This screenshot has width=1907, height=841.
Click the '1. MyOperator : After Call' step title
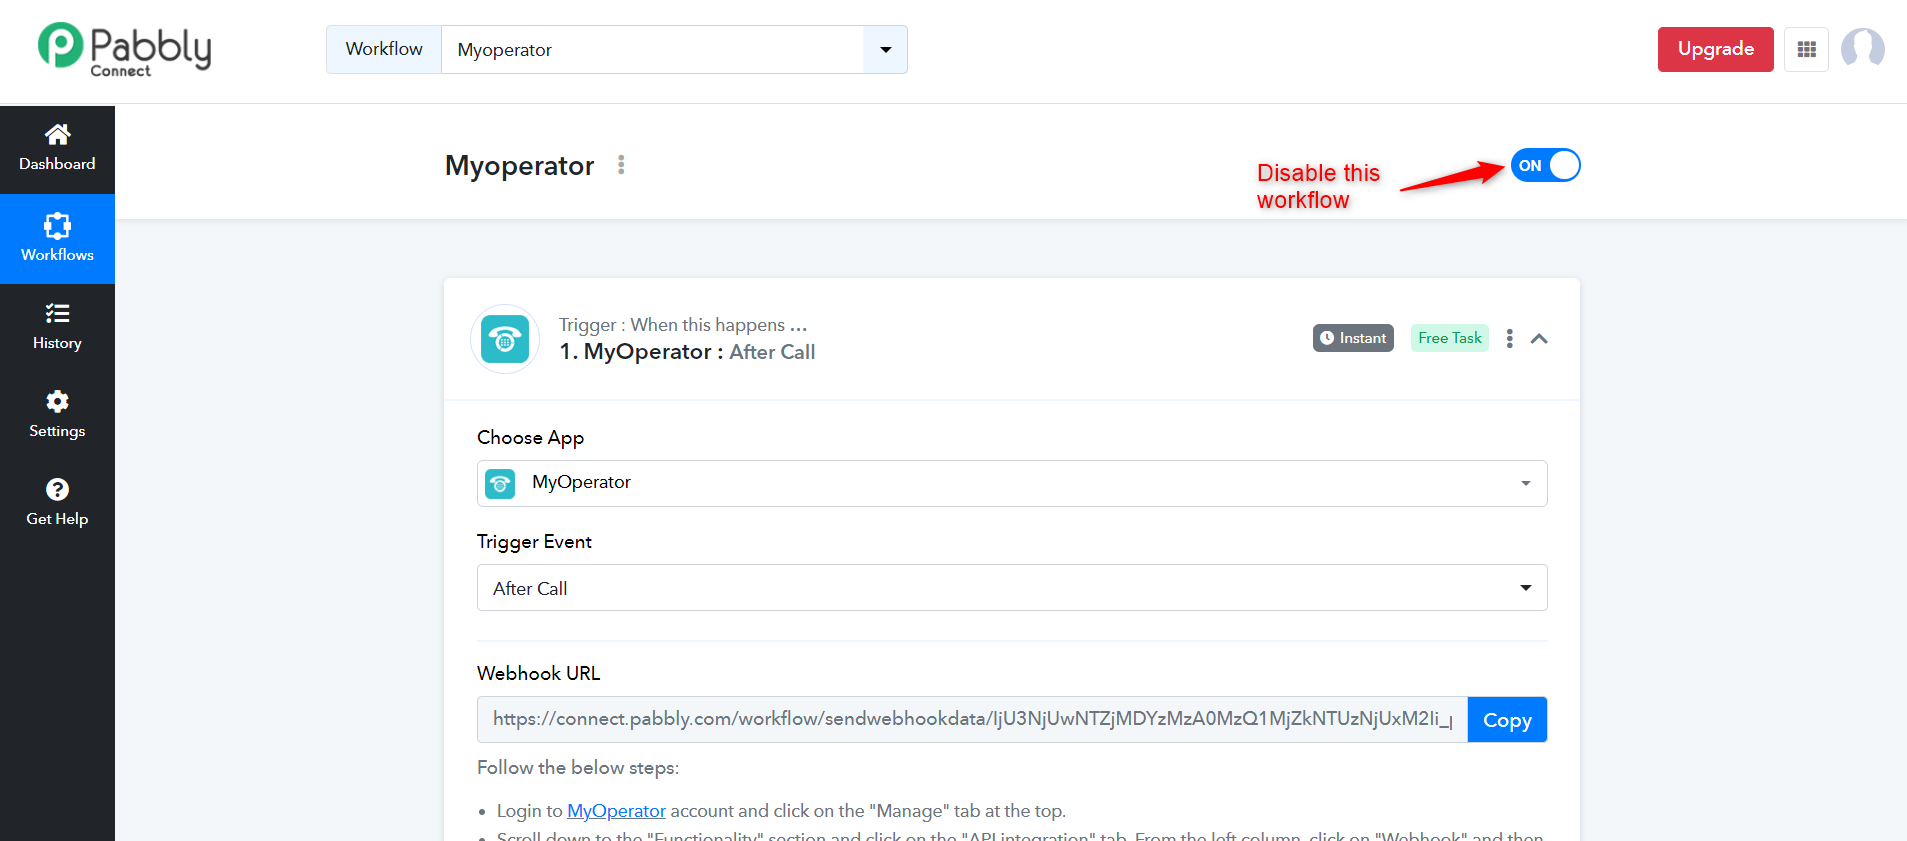click(x=687, y=352)
